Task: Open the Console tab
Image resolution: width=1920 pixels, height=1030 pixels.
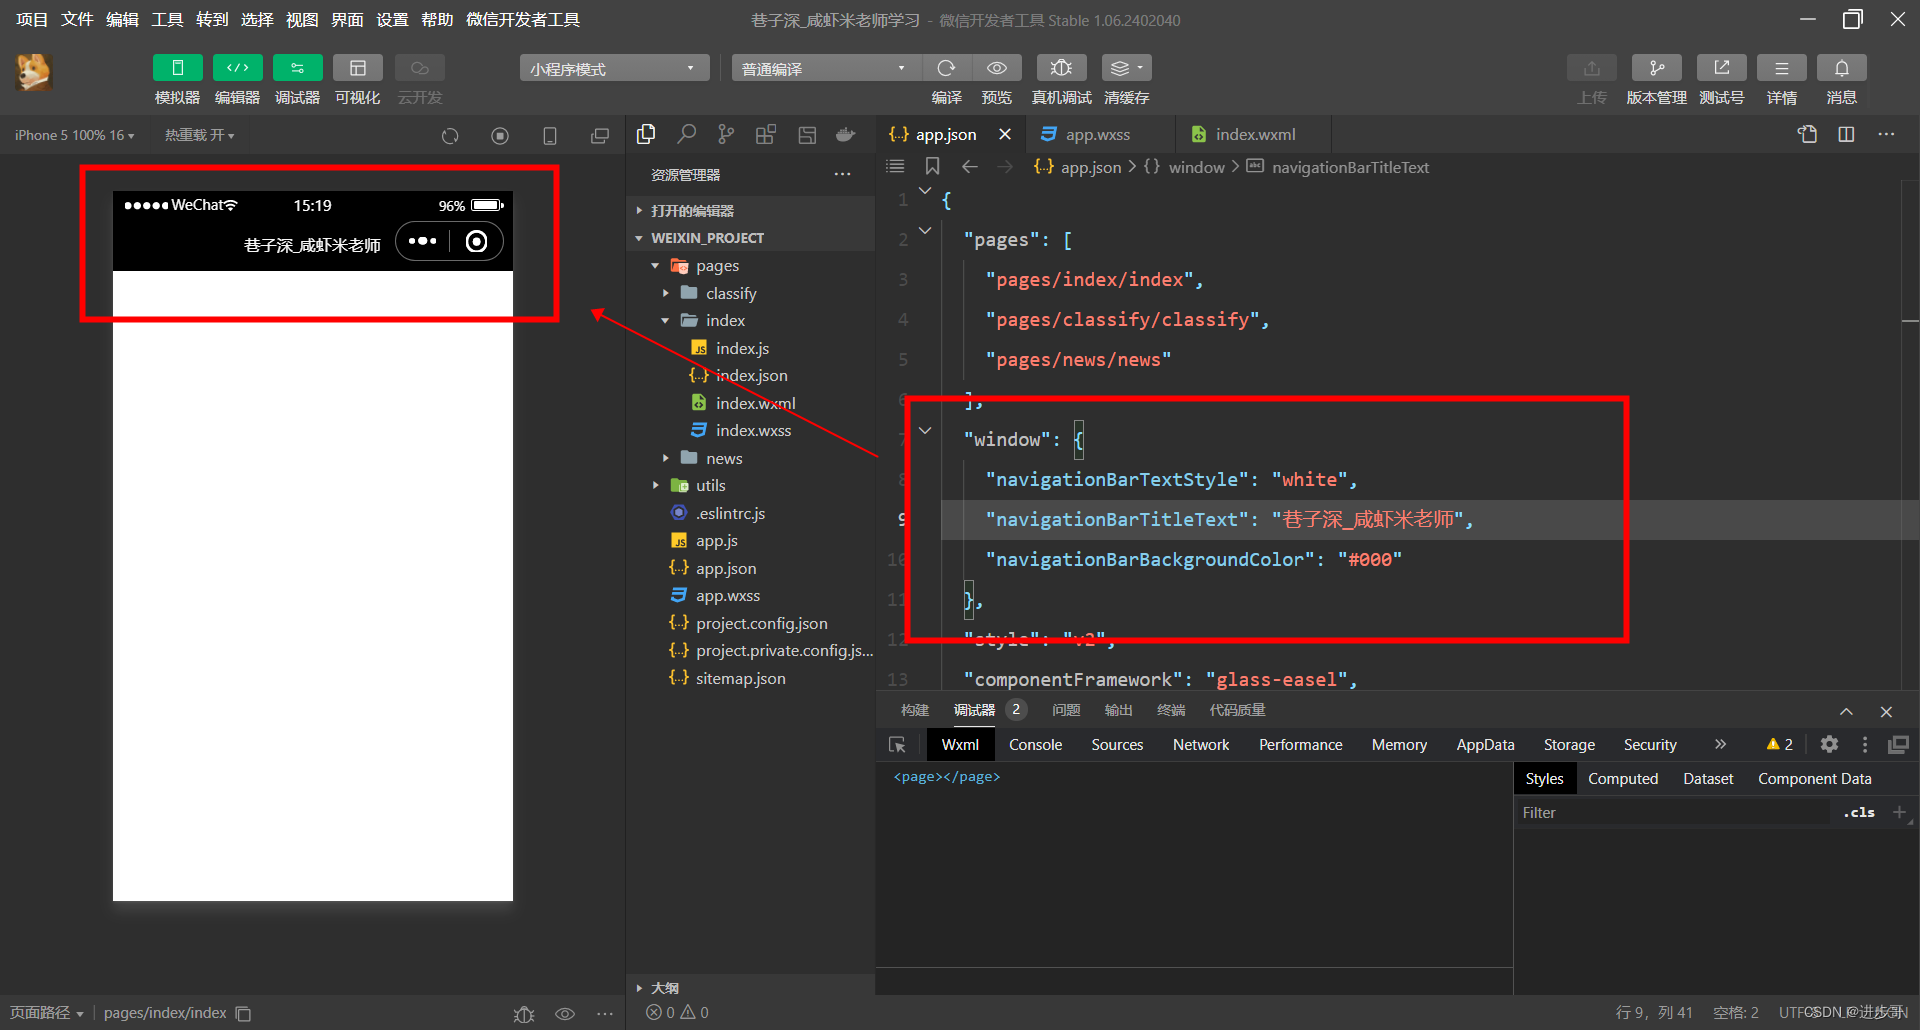Action: tap(1035, 744)
